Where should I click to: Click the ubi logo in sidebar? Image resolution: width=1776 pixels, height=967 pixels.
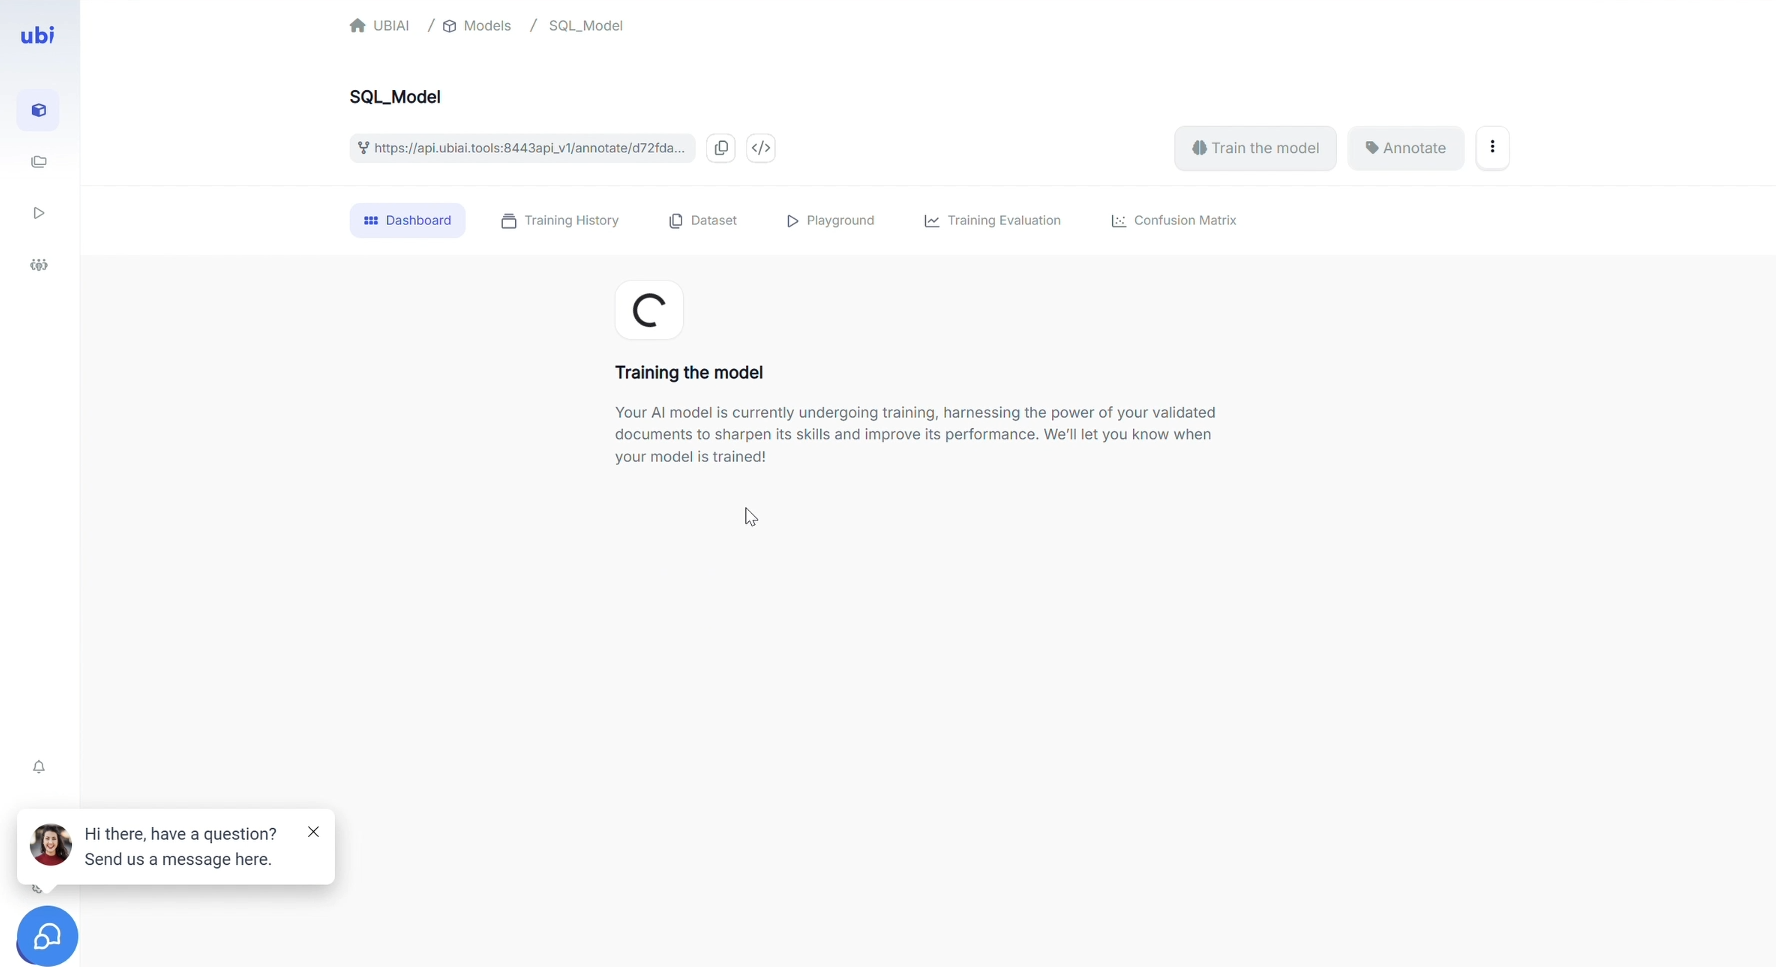click(38, 36)
